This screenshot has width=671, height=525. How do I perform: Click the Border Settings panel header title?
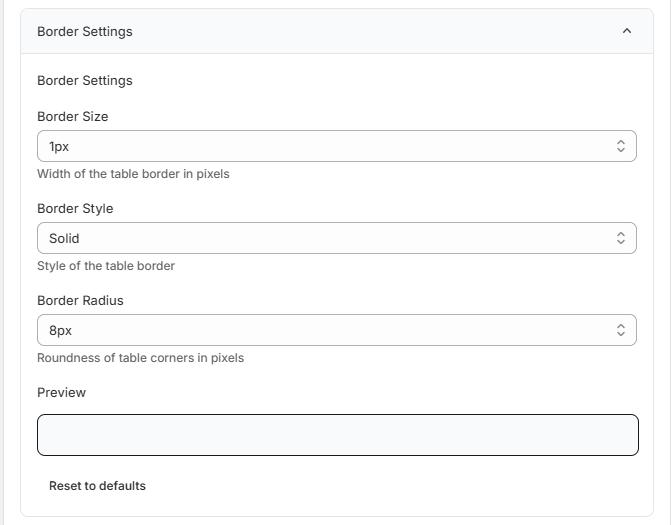coord(85,31)
